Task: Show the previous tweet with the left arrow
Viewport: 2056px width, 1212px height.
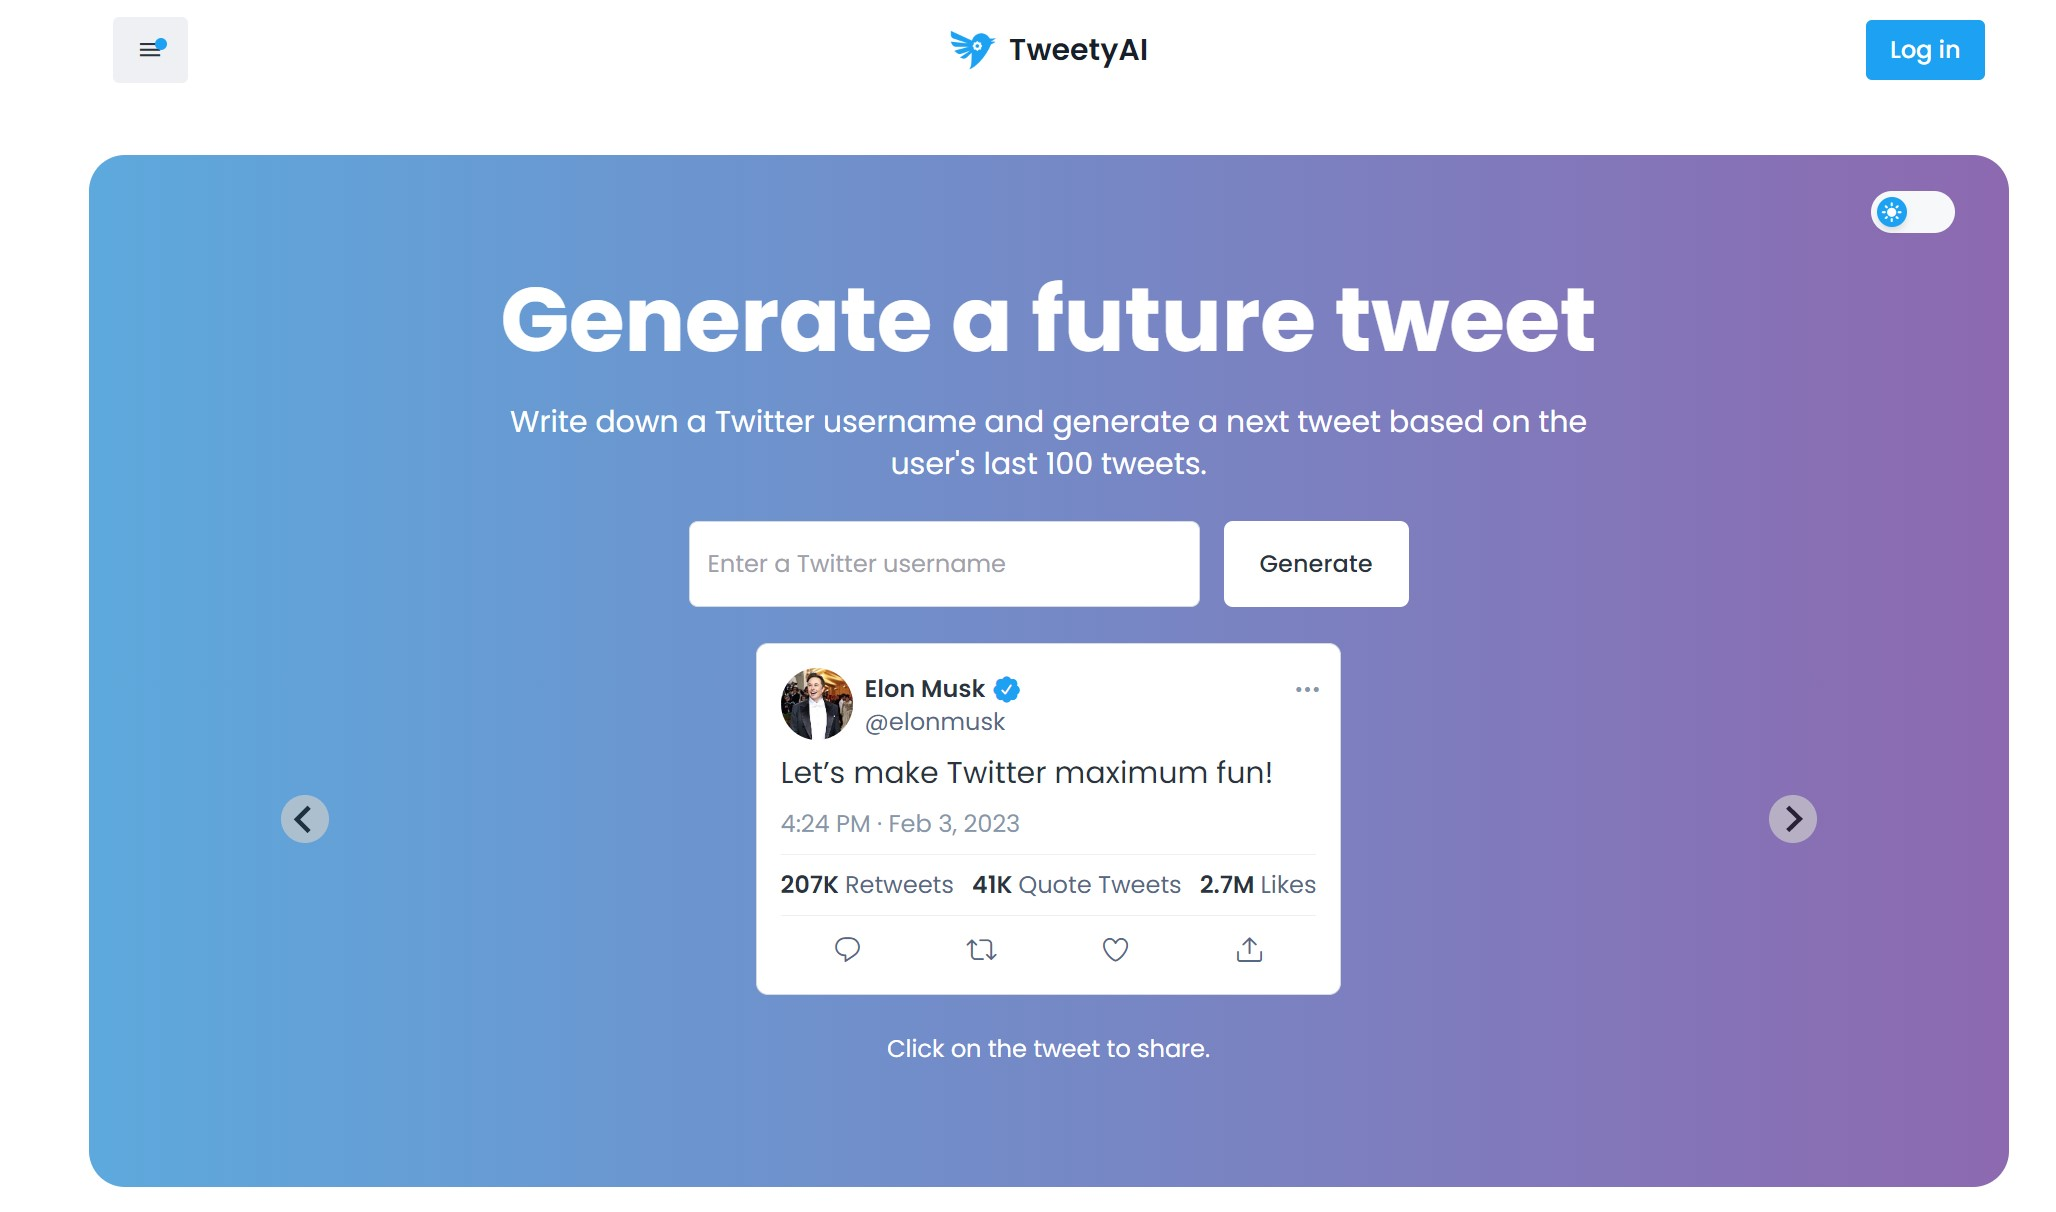Action: click(305, 819)
